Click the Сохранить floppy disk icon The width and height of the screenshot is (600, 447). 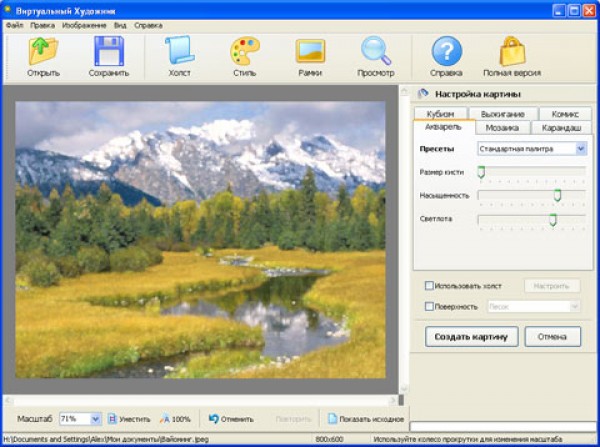point(108,51)
